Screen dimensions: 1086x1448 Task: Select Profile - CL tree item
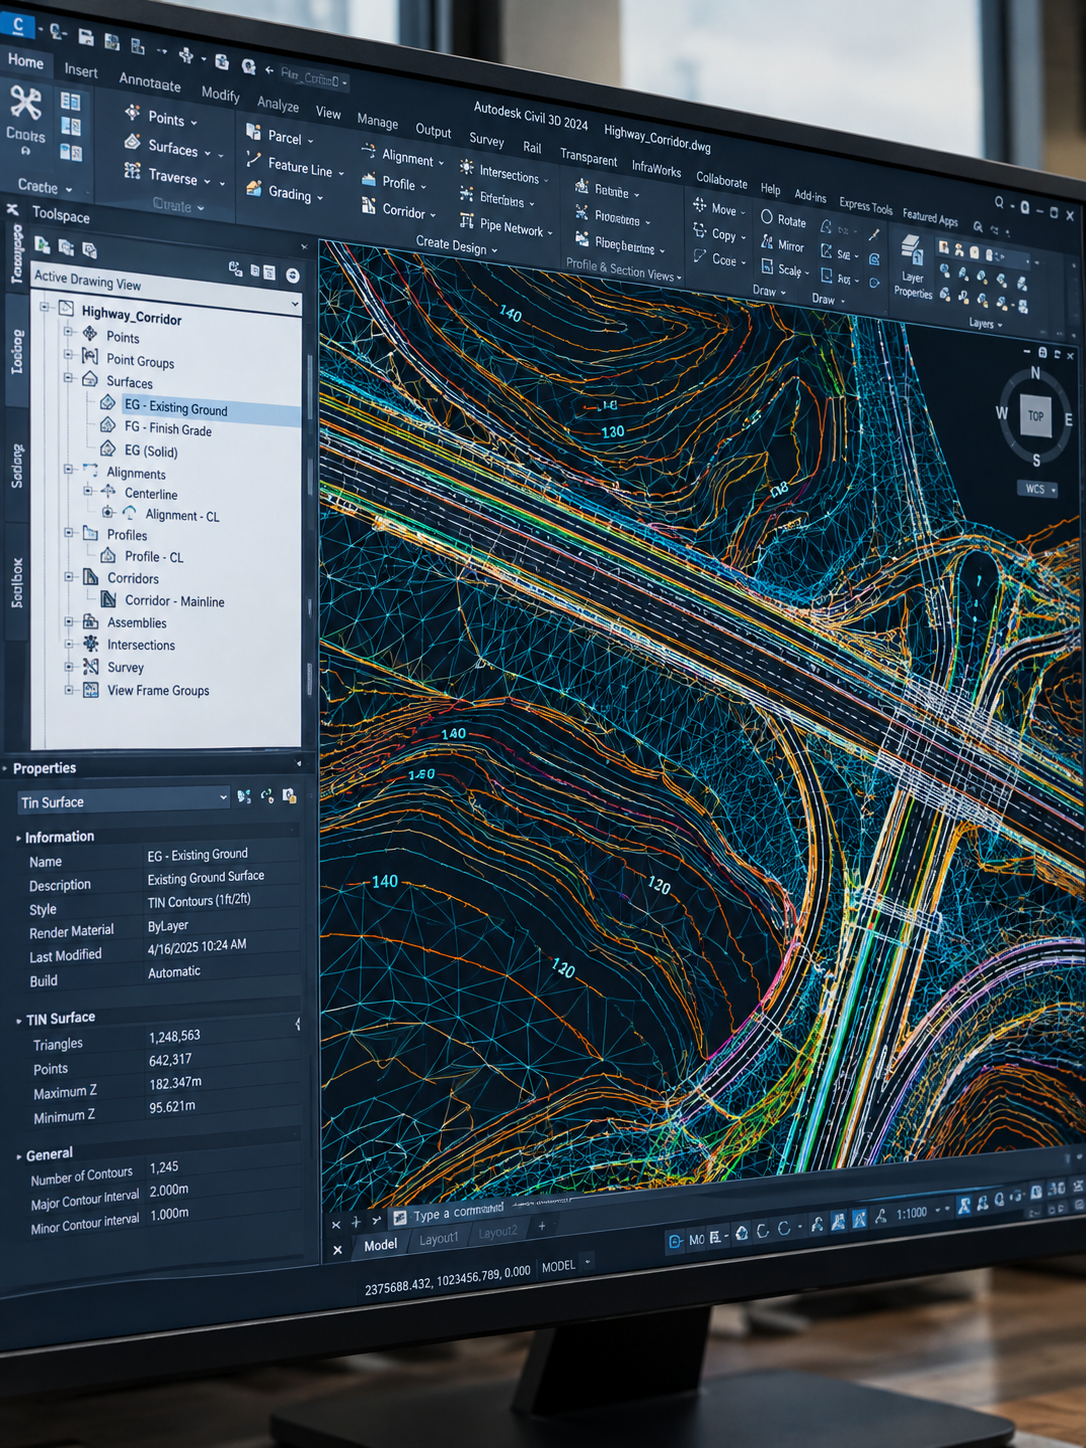tap(154, 557)
